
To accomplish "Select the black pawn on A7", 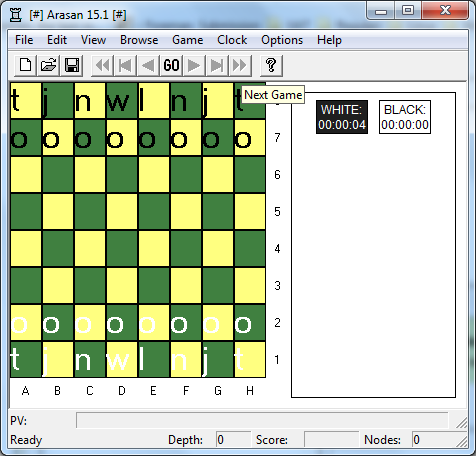I will pyautogui.click(x=26, y=138).
